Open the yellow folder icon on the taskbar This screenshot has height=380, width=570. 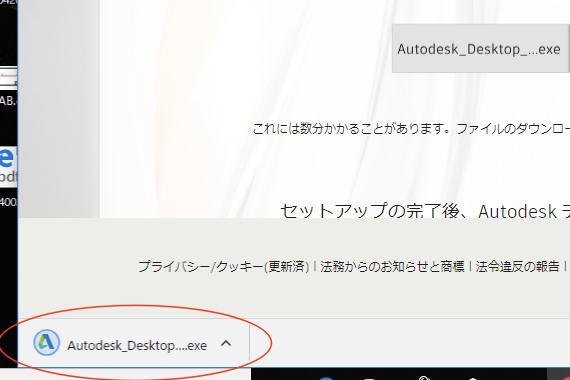coord(369,378)
